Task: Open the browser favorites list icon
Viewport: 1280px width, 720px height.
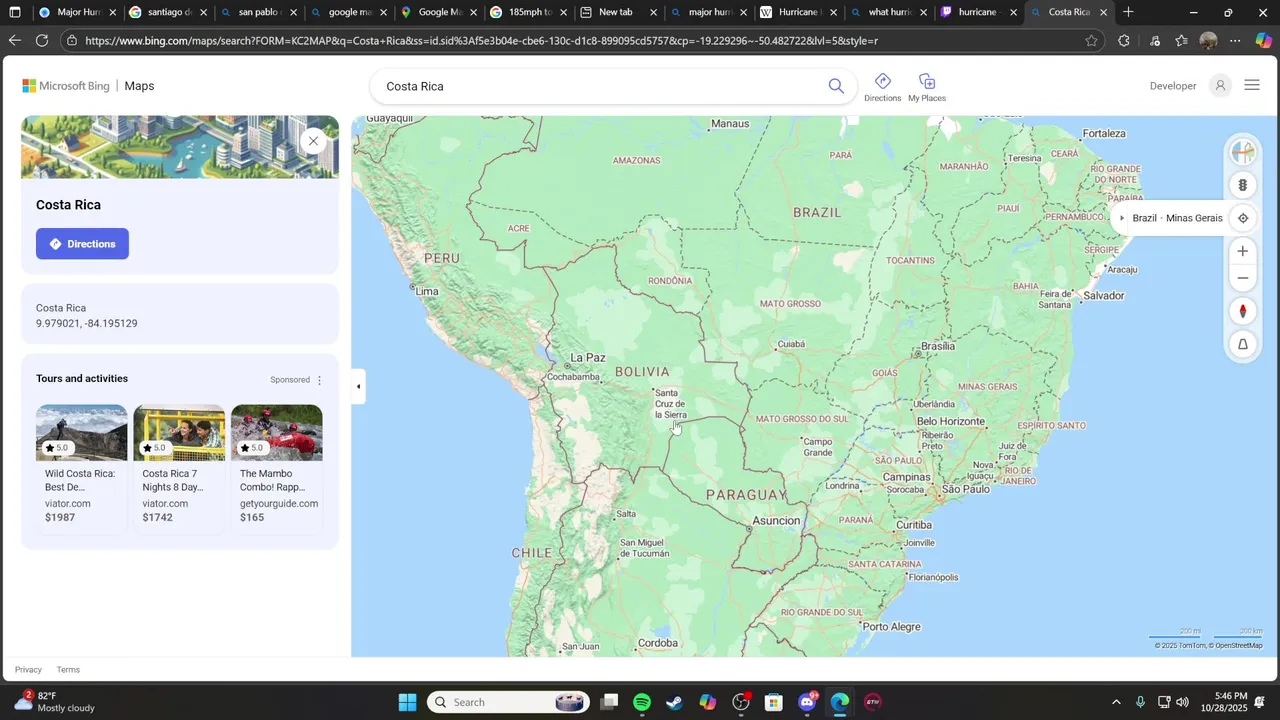Action: coord(1181,41)
